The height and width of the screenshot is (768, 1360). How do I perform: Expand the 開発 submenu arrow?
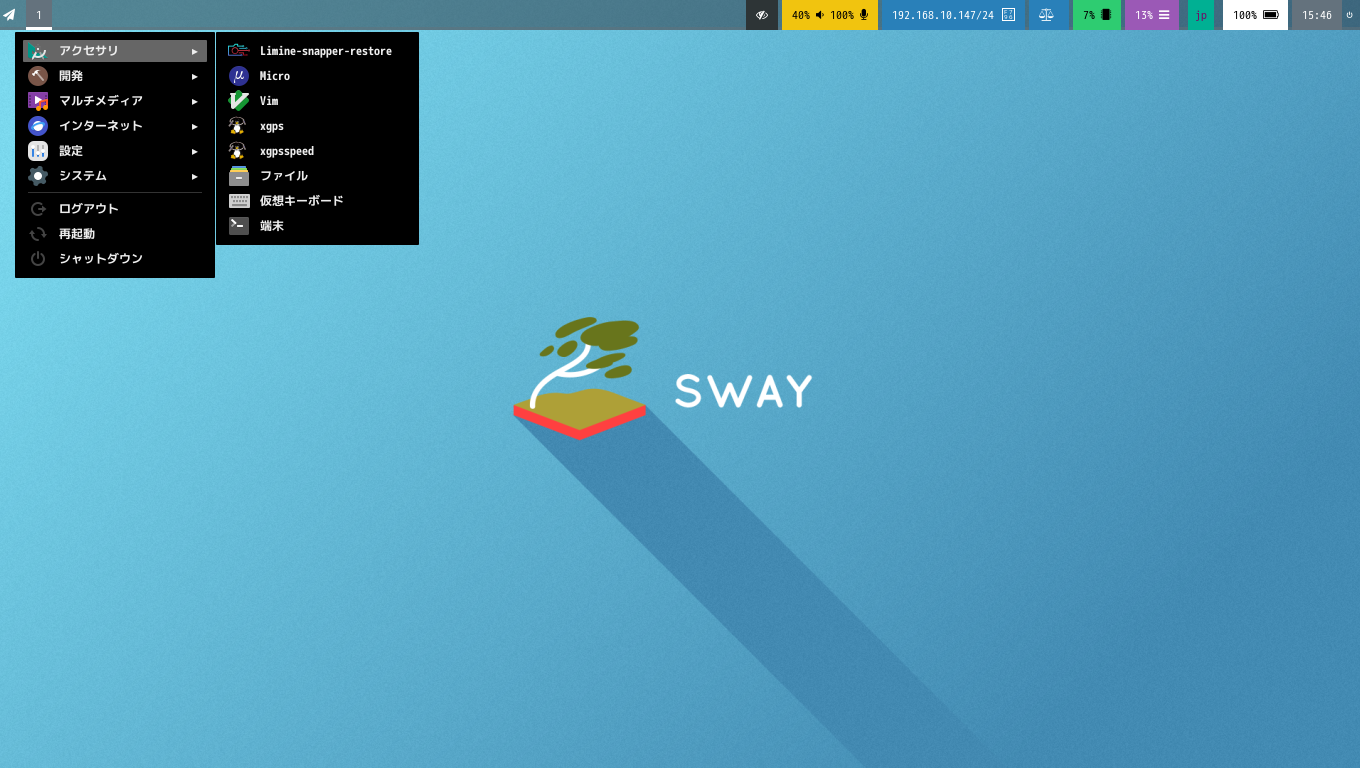pyautogui.click(x=195, y=76)
